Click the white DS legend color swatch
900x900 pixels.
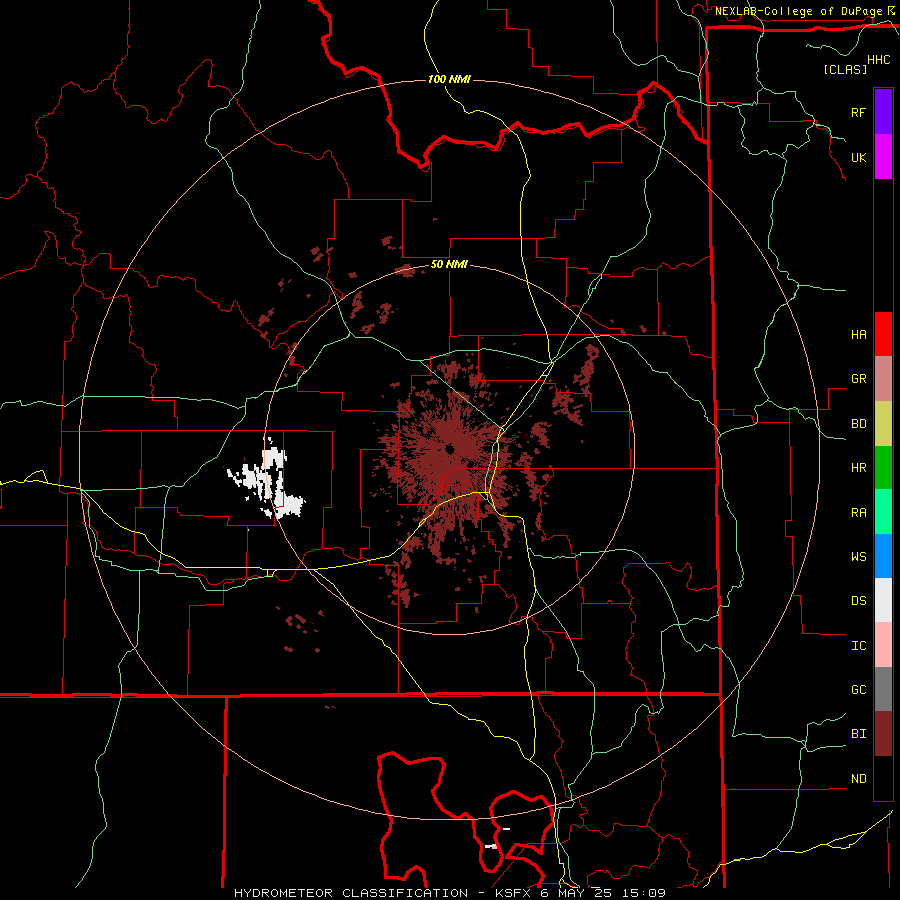883,600
